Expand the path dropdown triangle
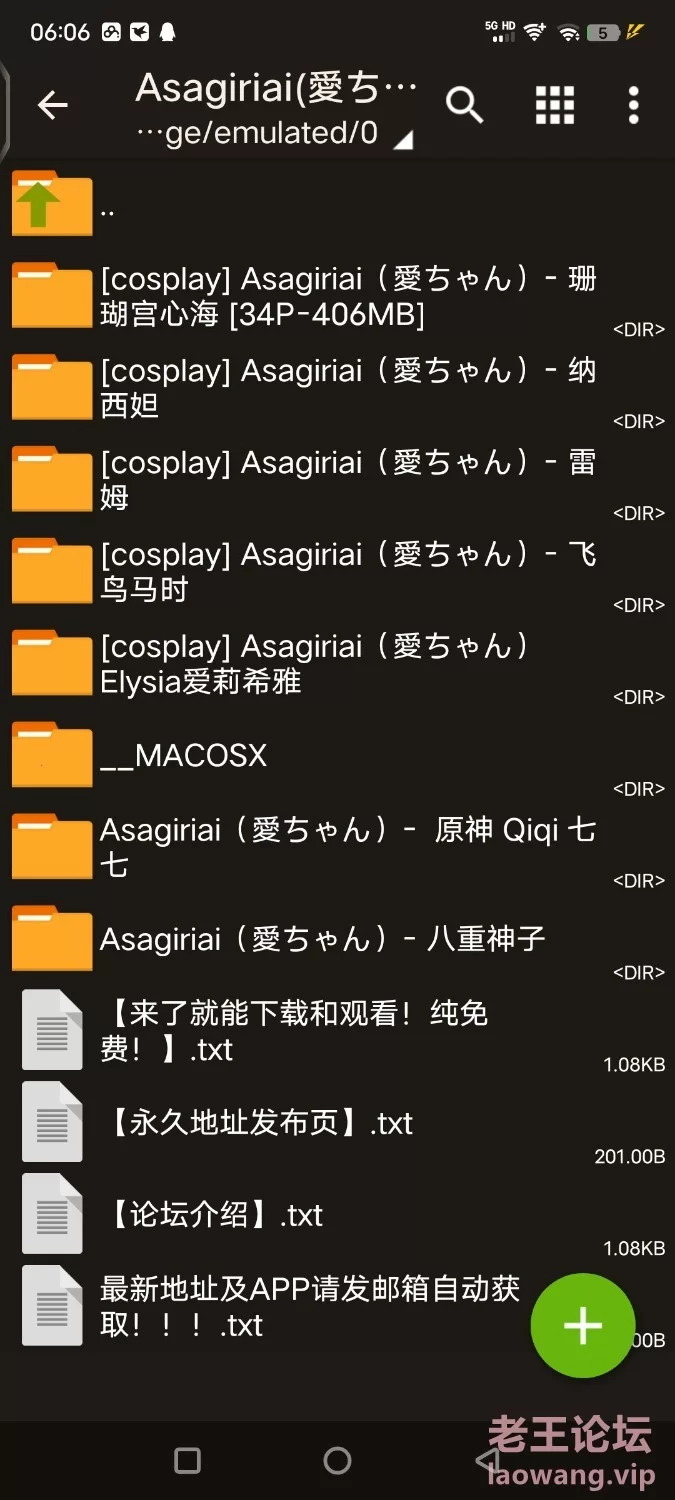This screenshot has height=1500, width=675. (x=402, y=140)
